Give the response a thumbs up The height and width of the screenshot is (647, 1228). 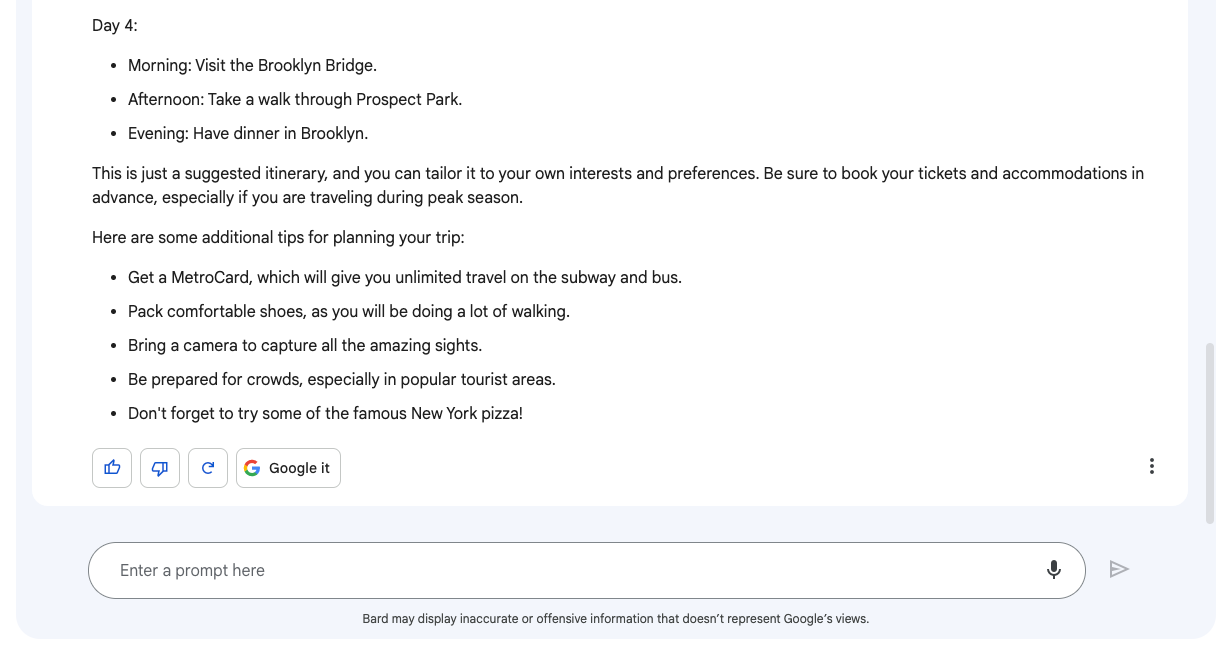click(112, 468)
